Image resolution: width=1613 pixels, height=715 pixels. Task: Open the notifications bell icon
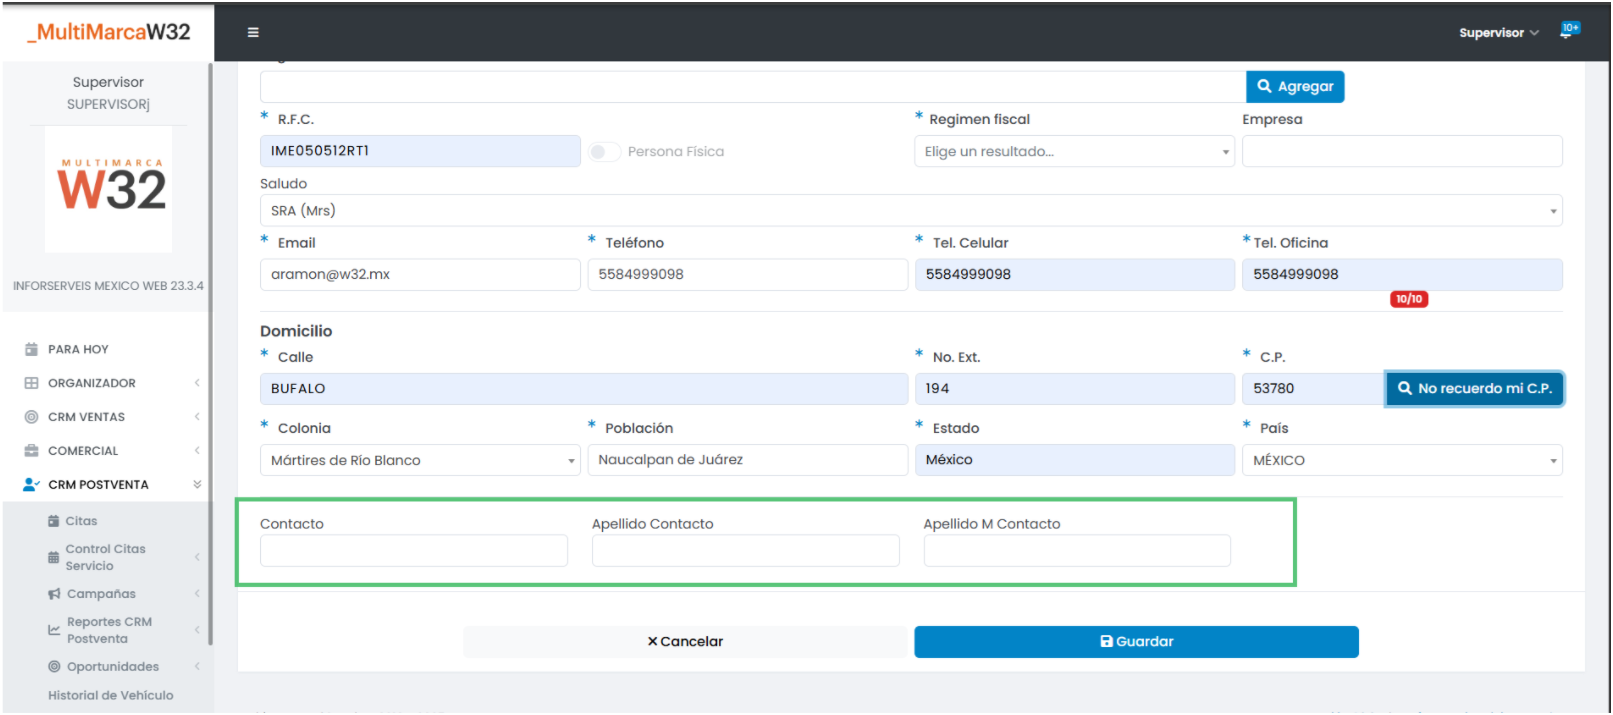point(1567,32)
